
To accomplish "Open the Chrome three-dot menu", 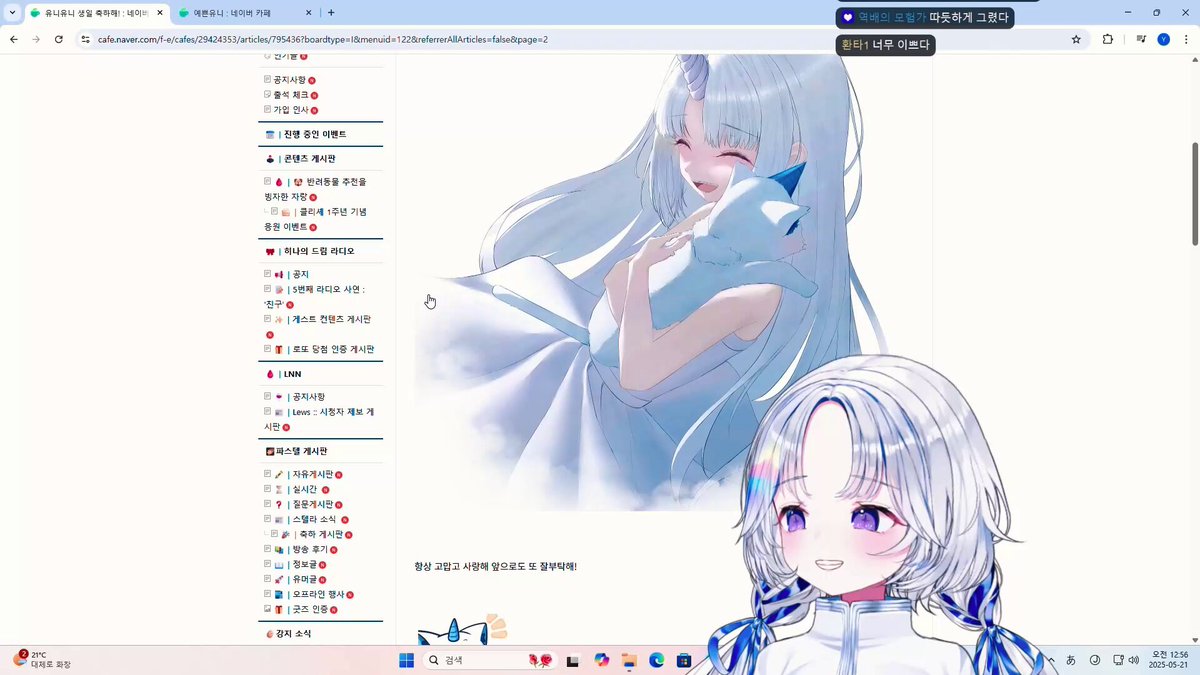I will 1186,39.
